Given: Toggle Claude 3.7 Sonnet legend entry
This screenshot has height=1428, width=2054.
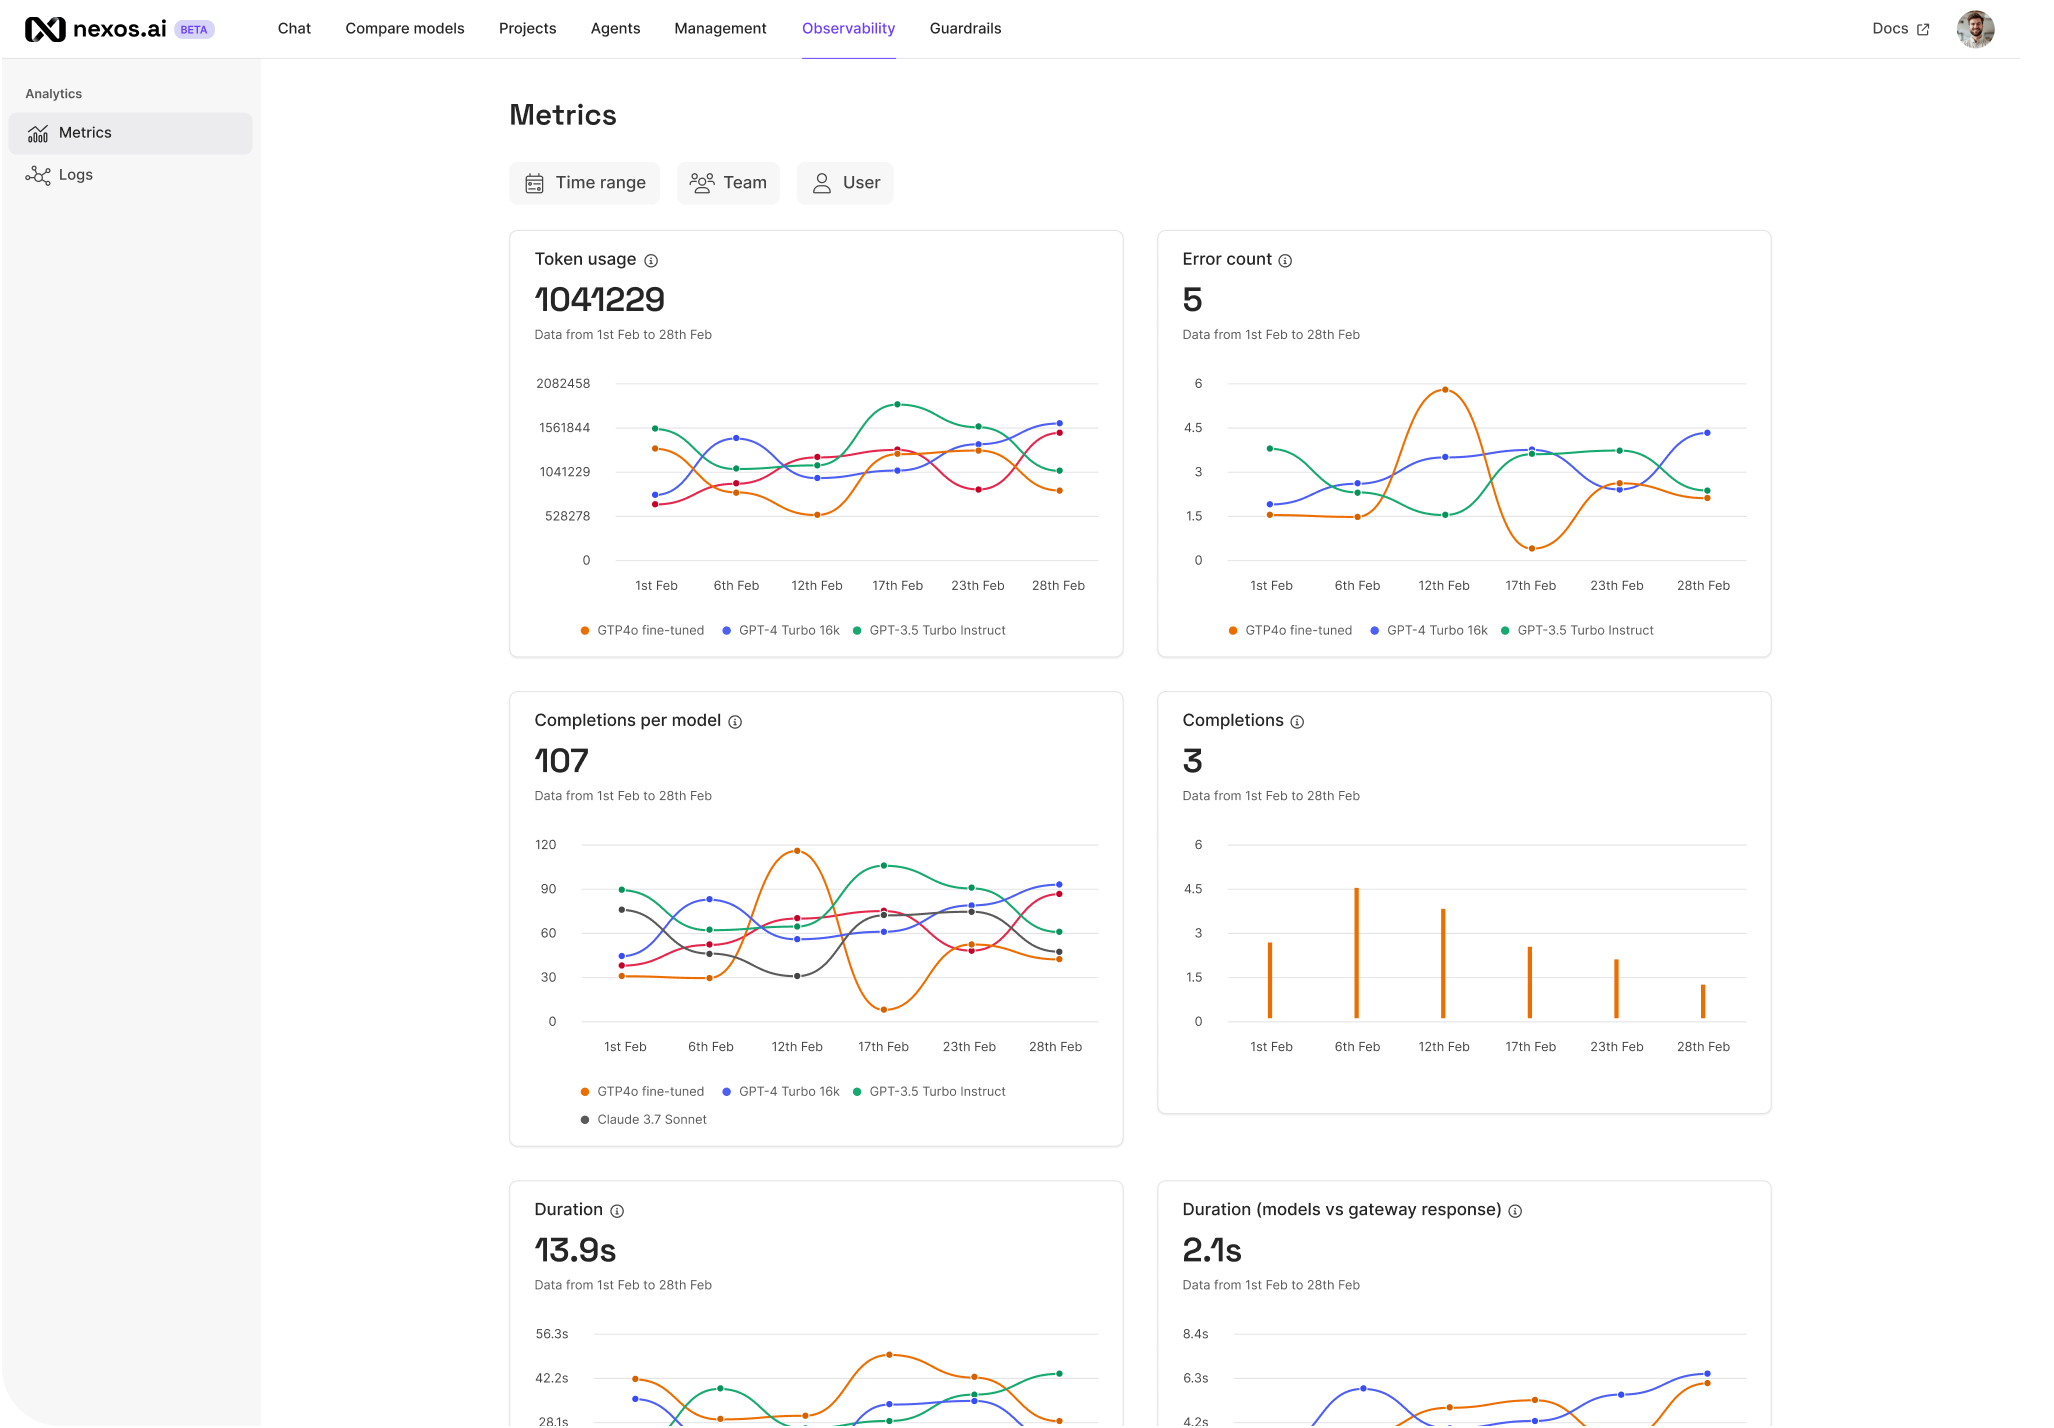Looking at the screenshot, I should point(643,1119).
